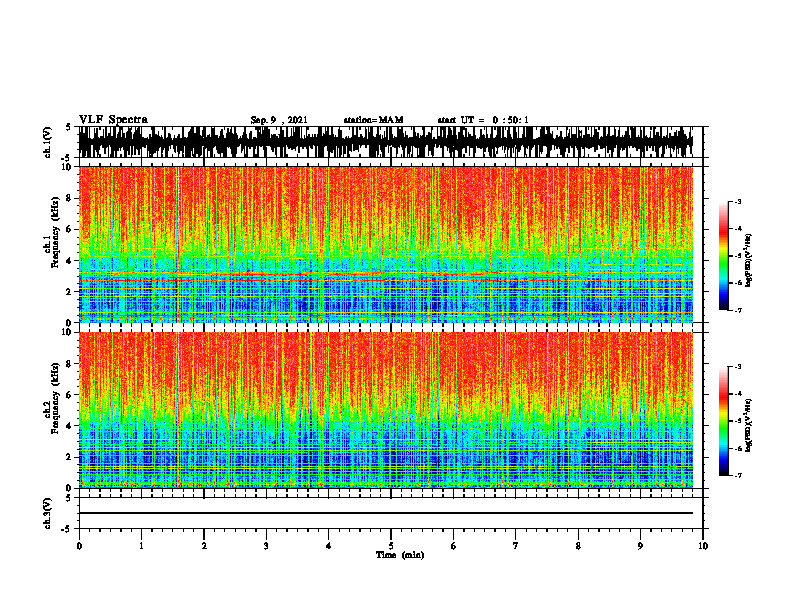Click the "start UT = 0 : 50: 1" text
792x612 pixels.
(483, 120)
